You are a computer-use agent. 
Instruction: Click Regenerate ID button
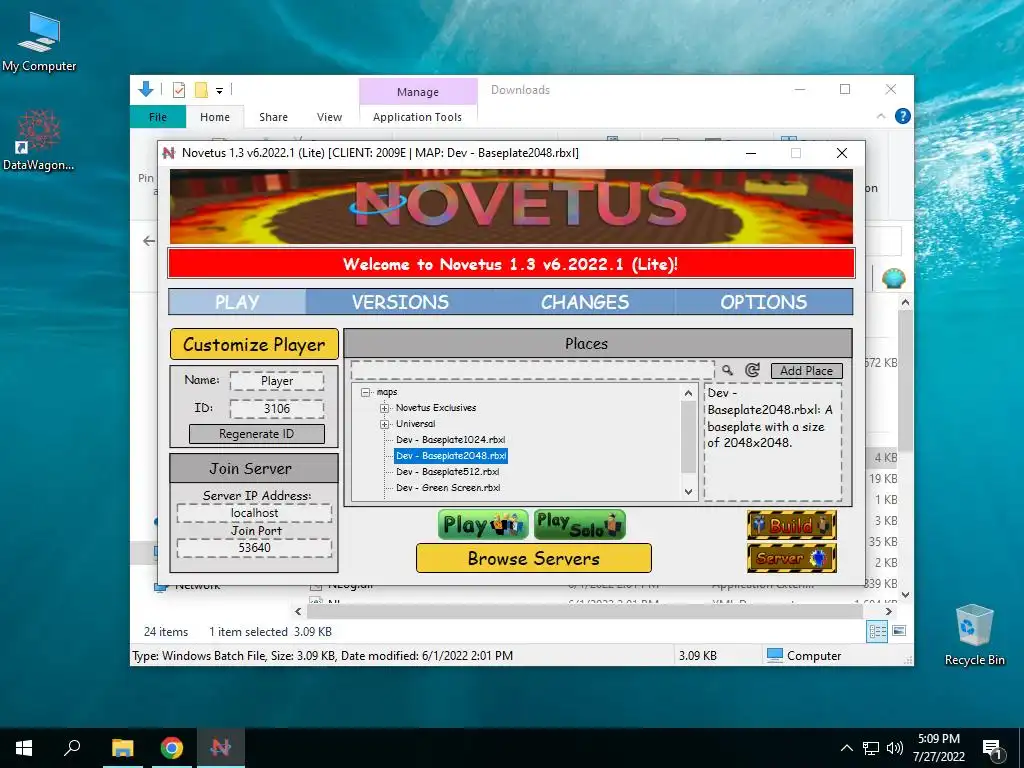coord(257,434)
